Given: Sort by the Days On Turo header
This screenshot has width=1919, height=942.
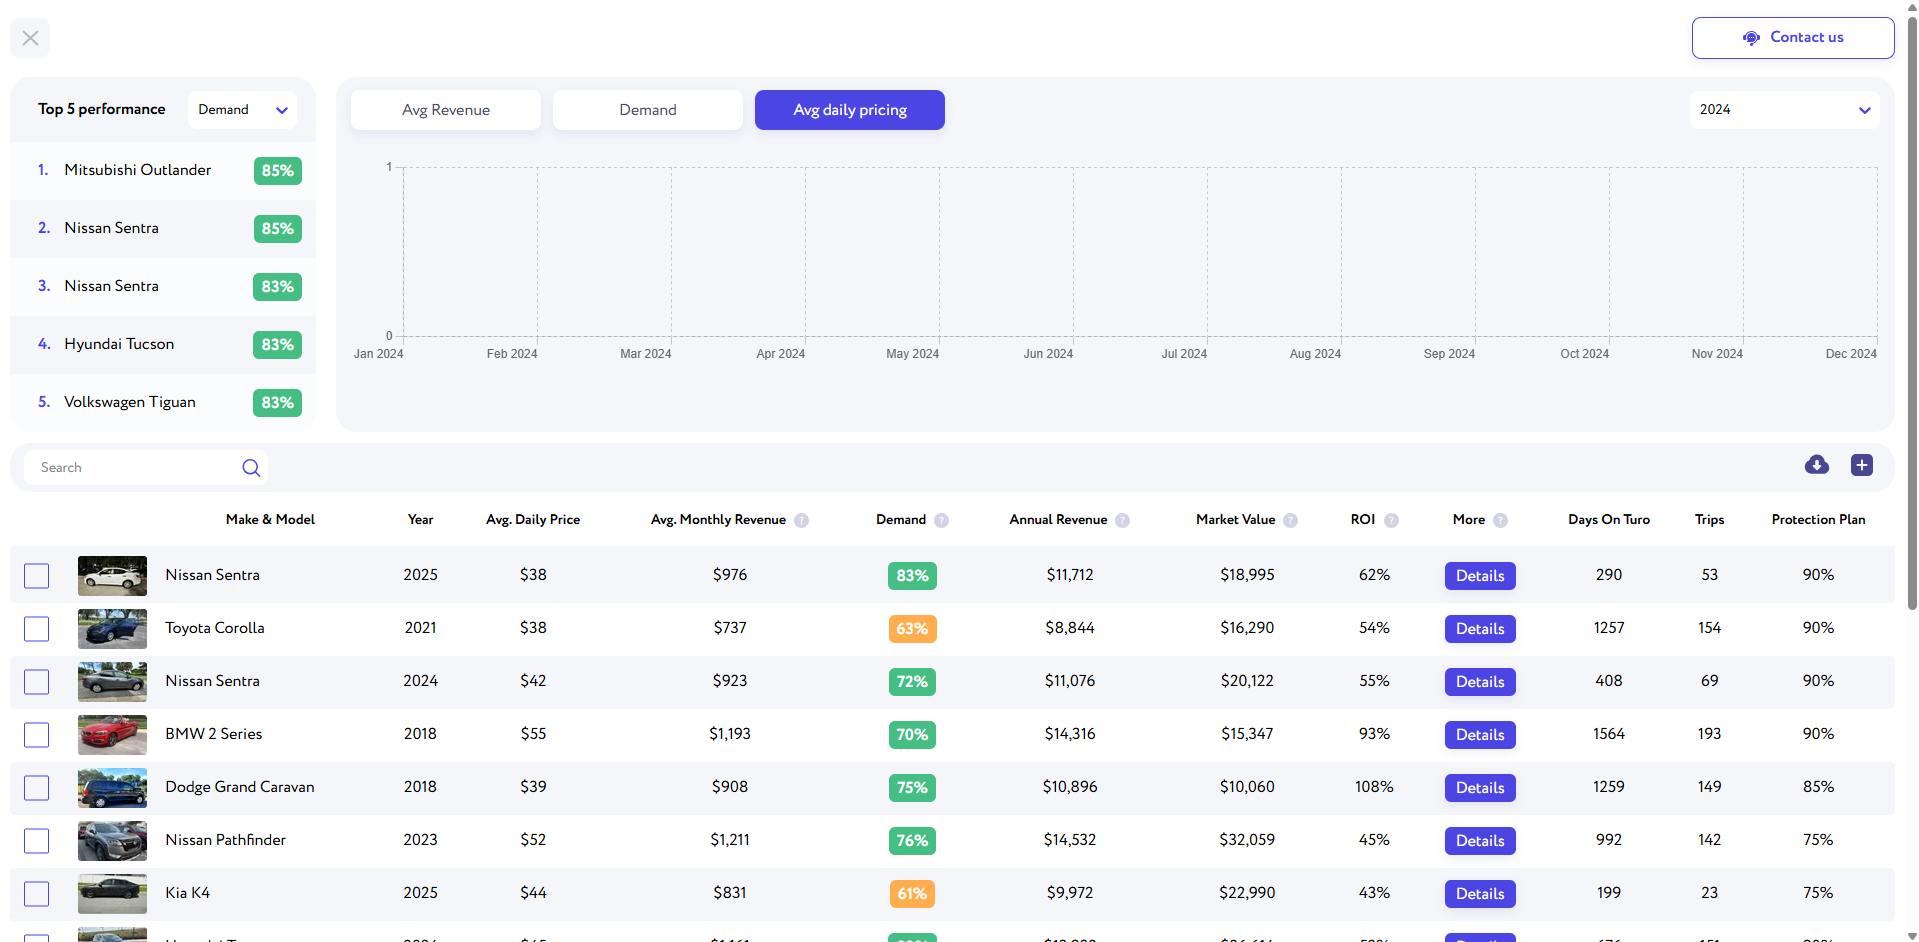Looking at the screenshot, I should tap(1609, 520).
